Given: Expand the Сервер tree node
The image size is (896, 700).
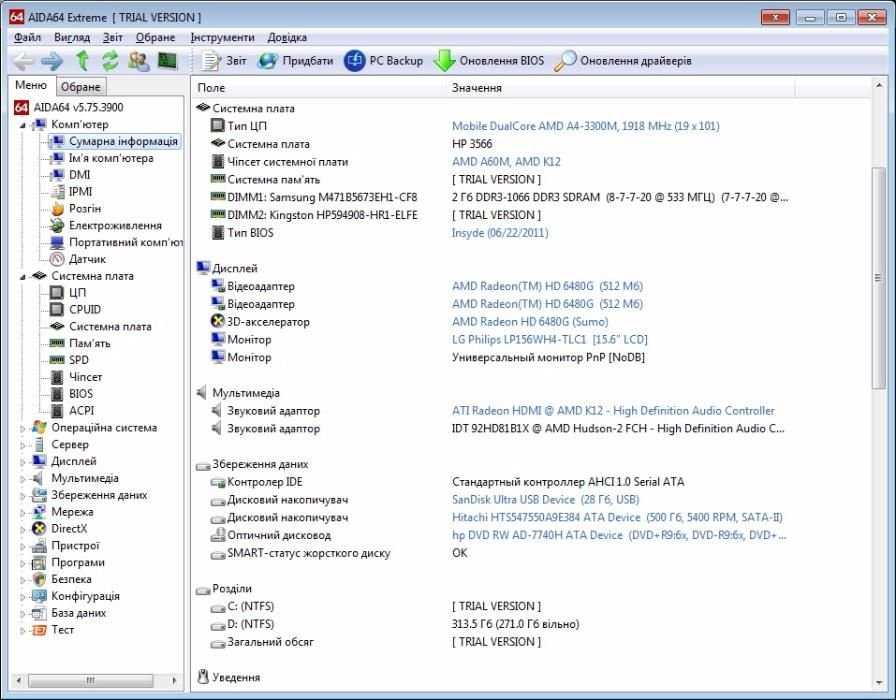Looking at the screenshot, I should (x=23, y=445).
